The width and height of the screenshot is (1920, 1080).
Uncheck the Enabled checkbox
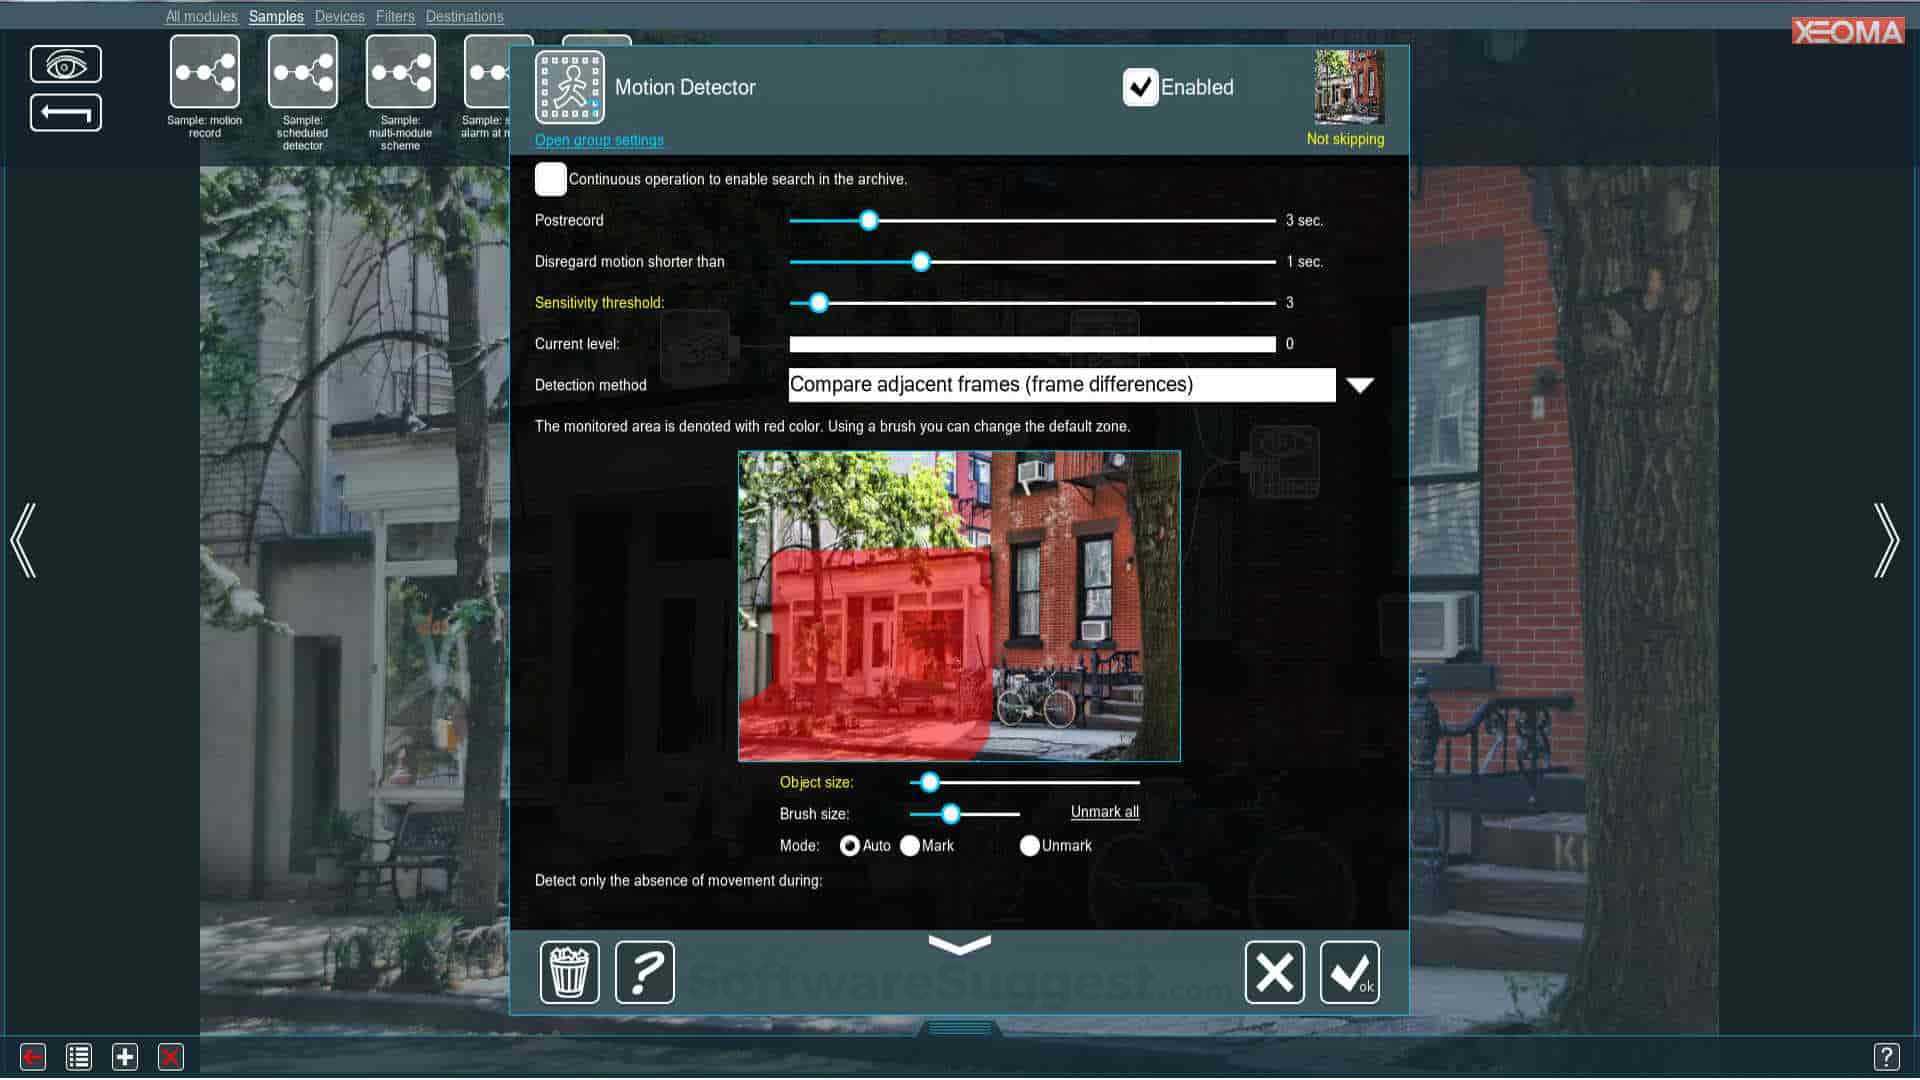tap(1141, 87)
